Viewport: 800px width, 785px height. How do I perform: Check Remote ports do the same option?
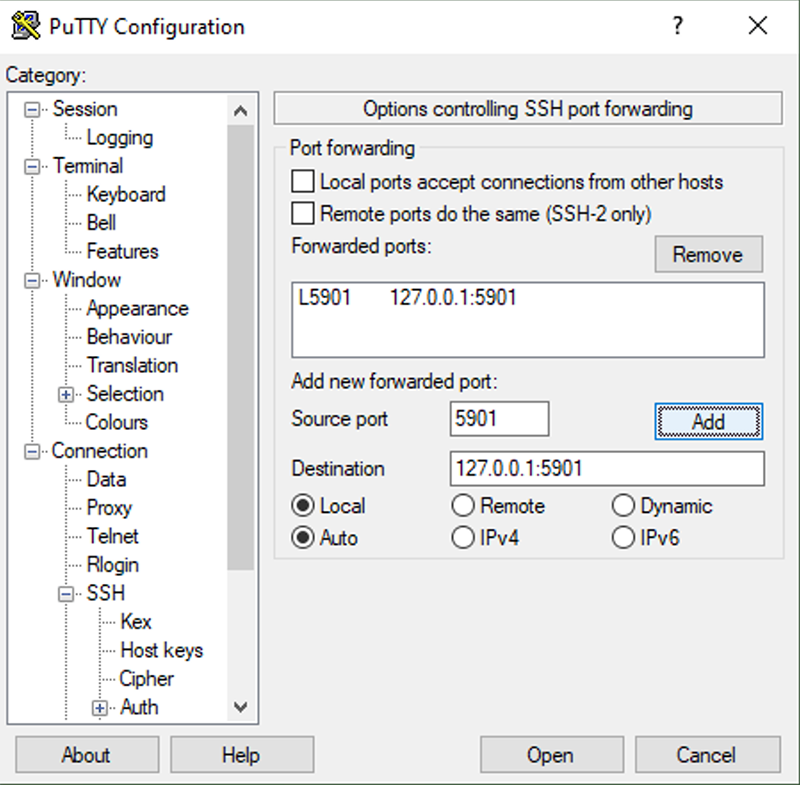[303, 213]
